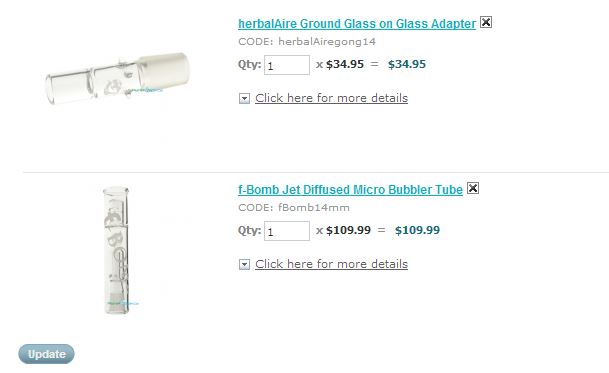Click the teal $34.95 line total

[x=407, y=64]
